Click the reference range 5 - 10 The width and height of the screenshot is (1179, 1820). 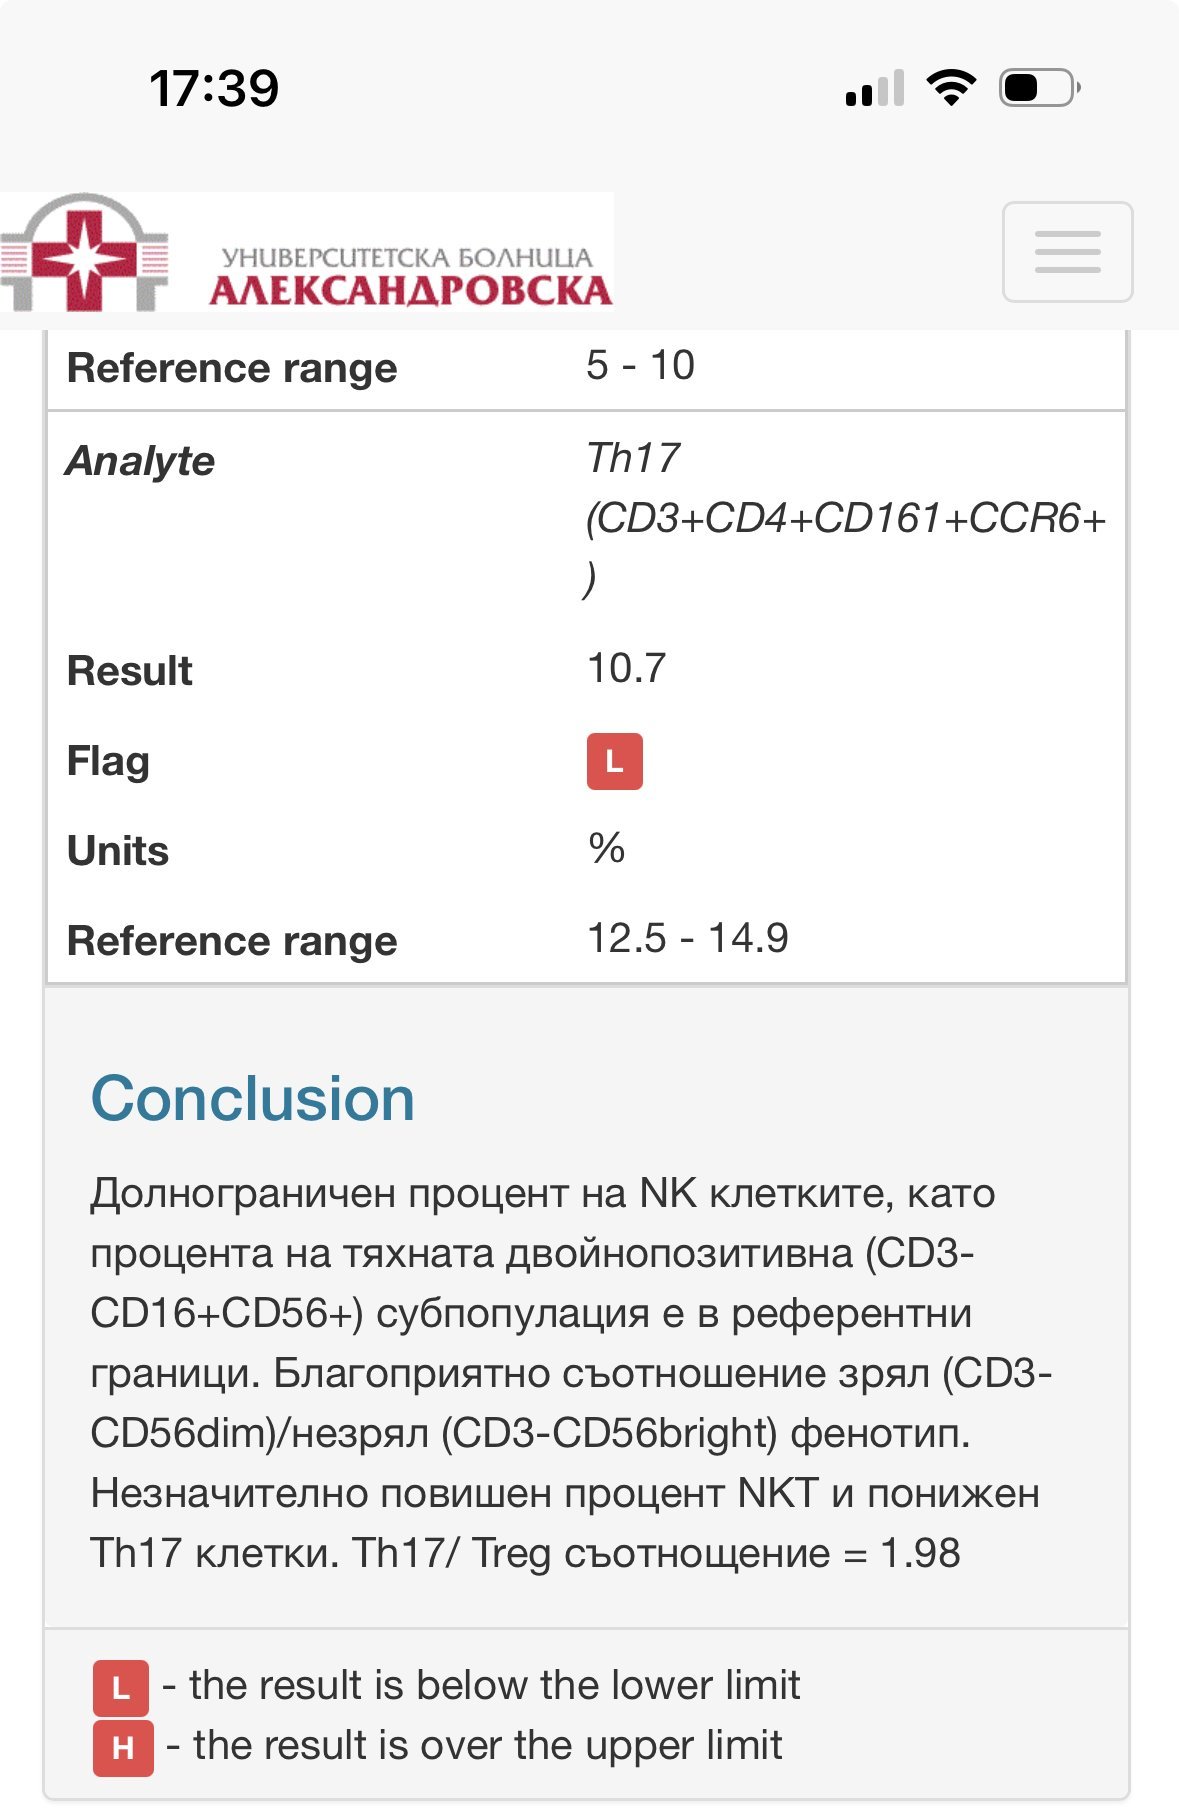click(x=641, y=365)
